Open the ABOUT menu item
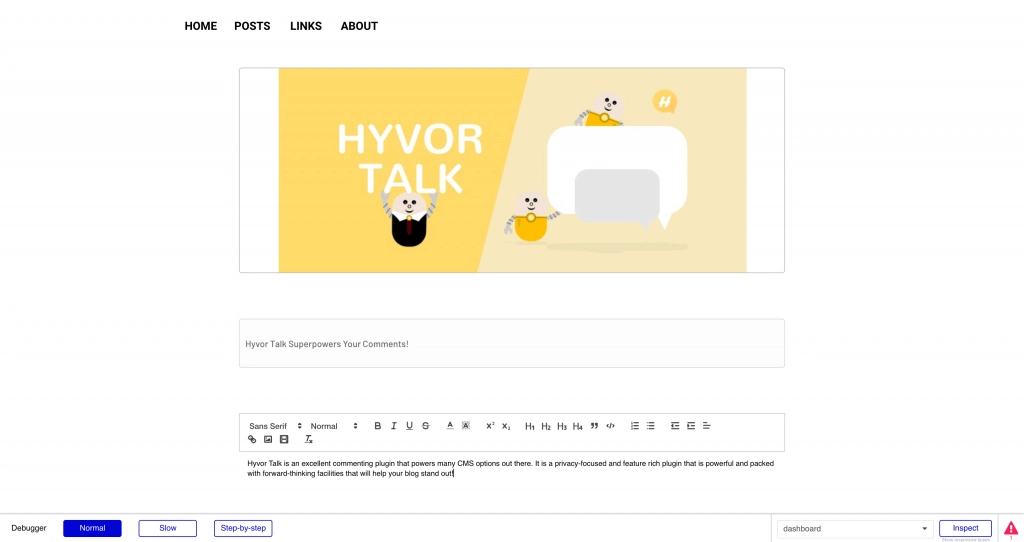This screenshot has width=1024, height=542. (x=359, y=26)
